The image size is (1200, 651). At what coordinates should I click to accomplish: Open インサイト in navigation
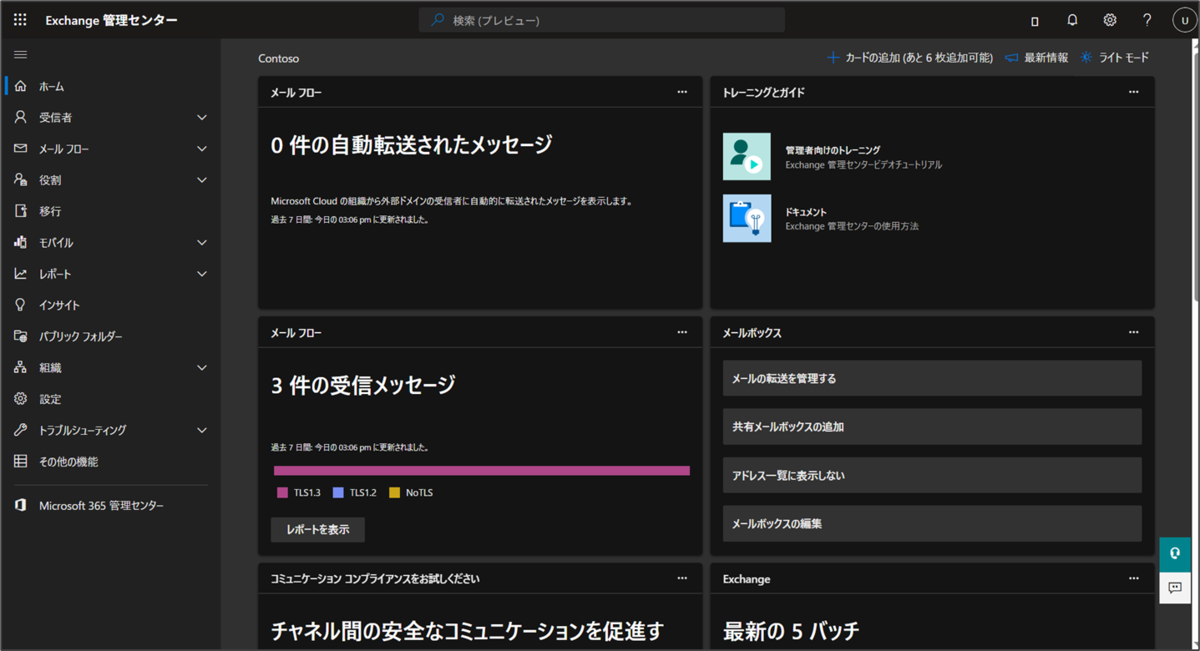(59, 305)
